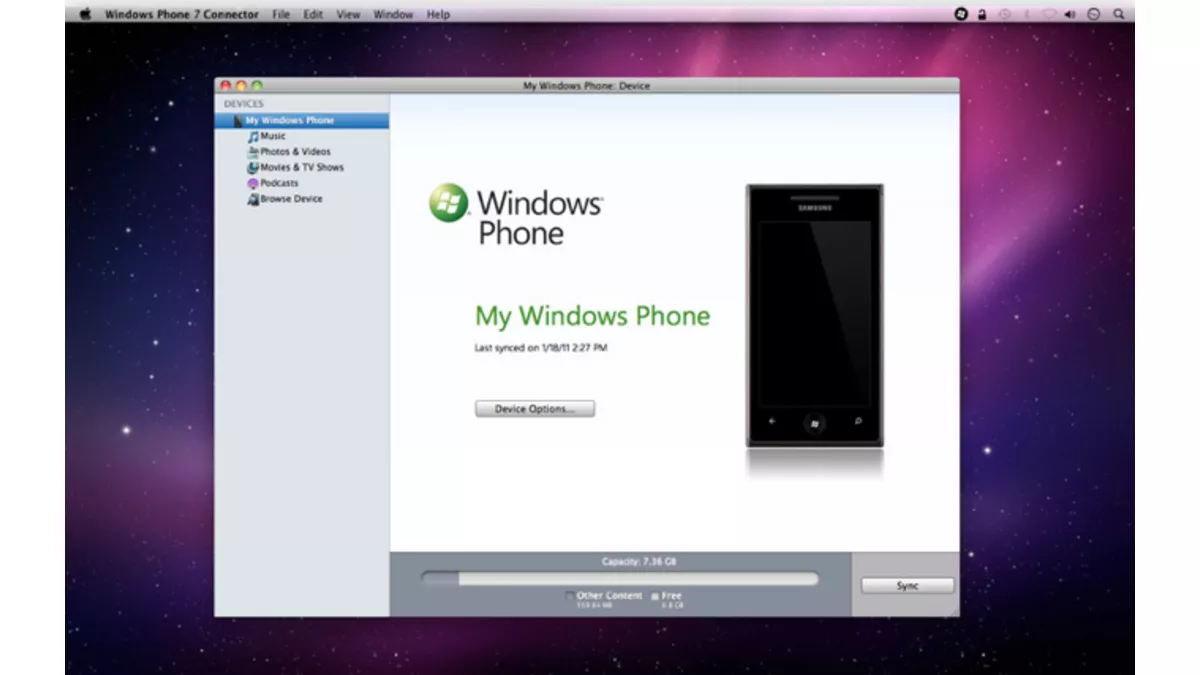Select the Music icon in the sidebar

pyautogui.click(x=254, y=135)
